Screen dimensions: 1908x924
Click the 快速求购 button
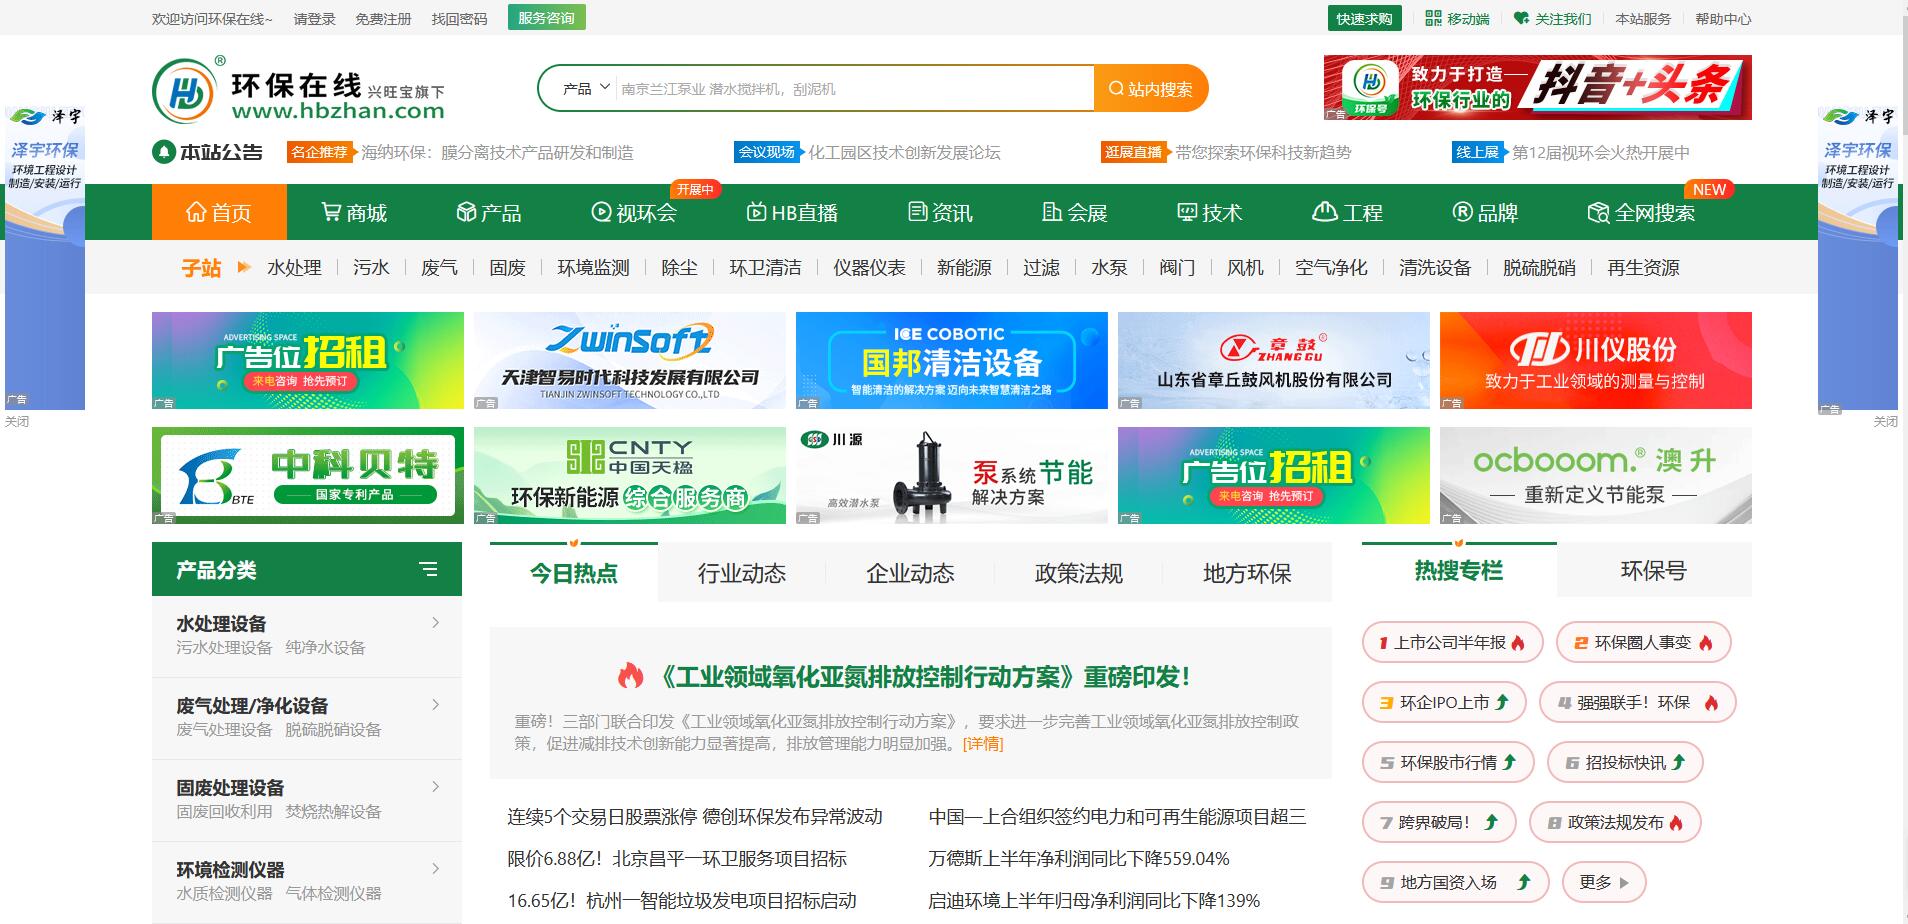pyautogui.click(x=1364, y=18)
